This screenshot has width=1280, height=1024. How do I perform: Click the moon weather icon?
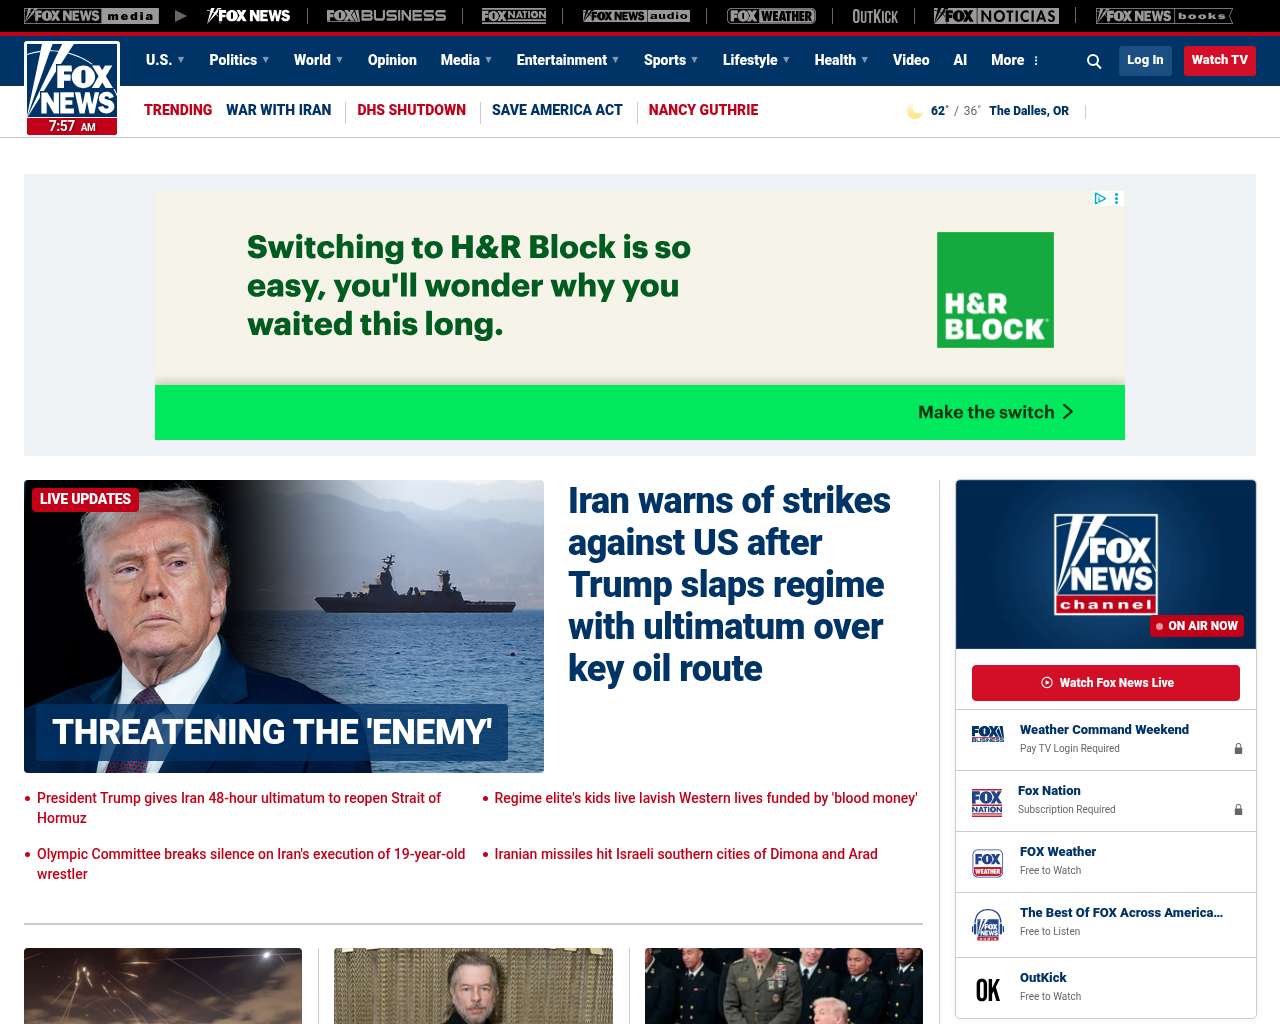[914, 111]
